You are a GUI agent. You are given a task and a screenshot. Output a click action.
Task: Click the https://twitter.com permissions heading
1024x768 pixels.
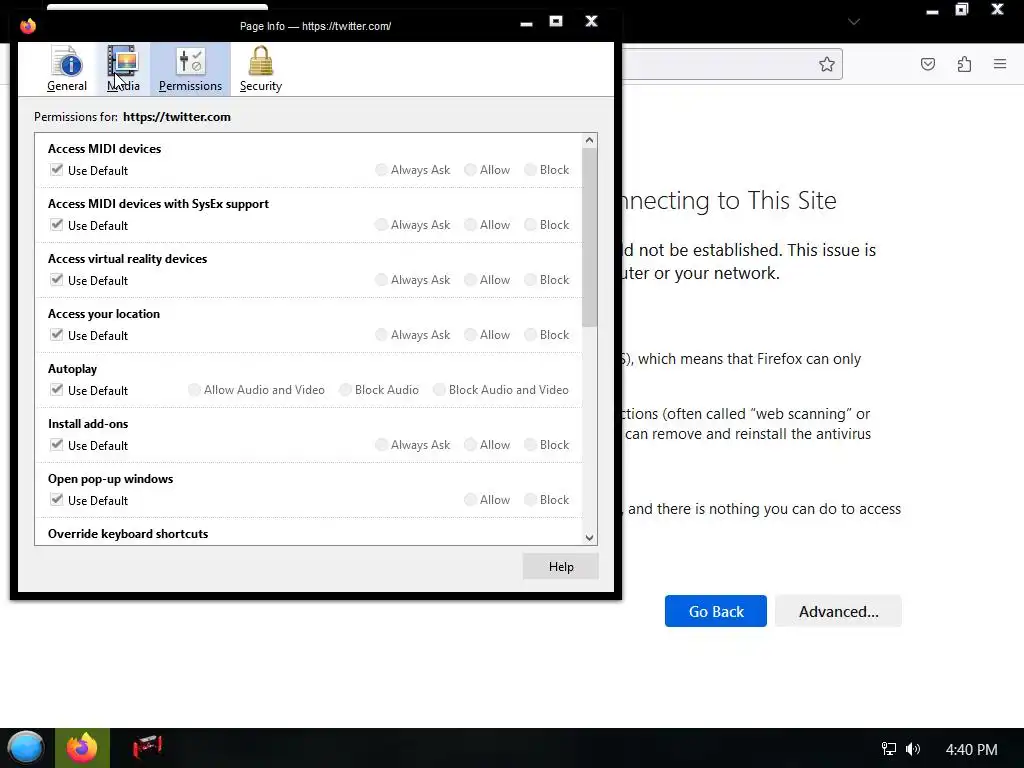click(x=176, y=117)
